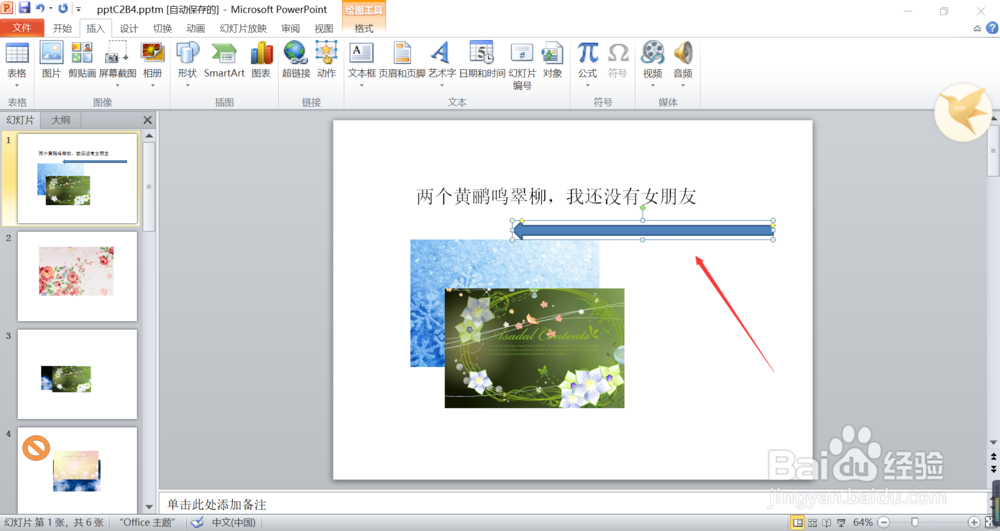The height and width of the screenshot is (531, 1000).
Task: Start slide show from status bar
Action: click(841, 522)
